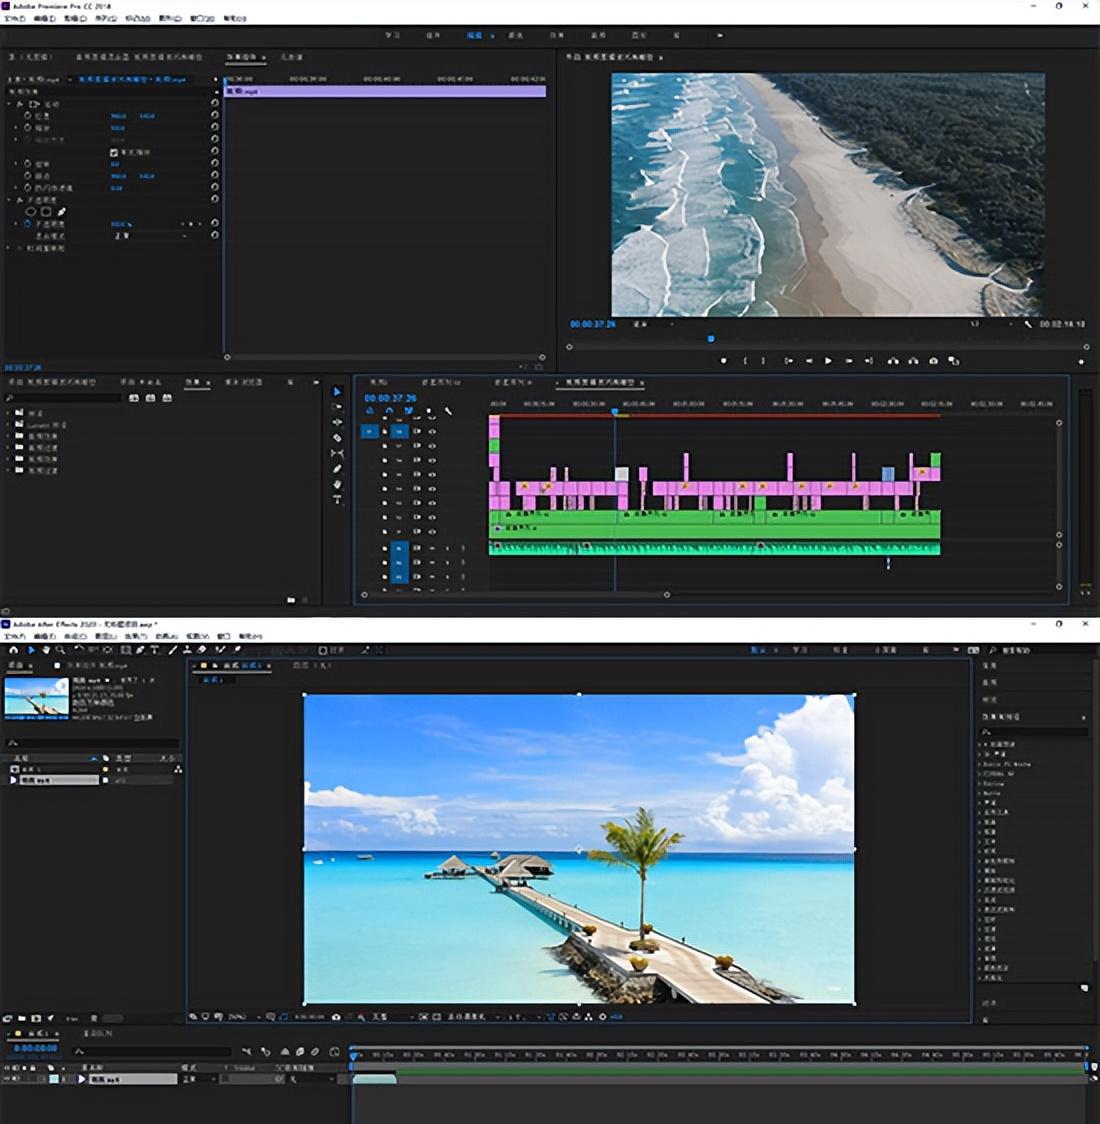Open the Blend Mode dropdown in Effect Controls
The image size is (1100, 1124).
150,236
